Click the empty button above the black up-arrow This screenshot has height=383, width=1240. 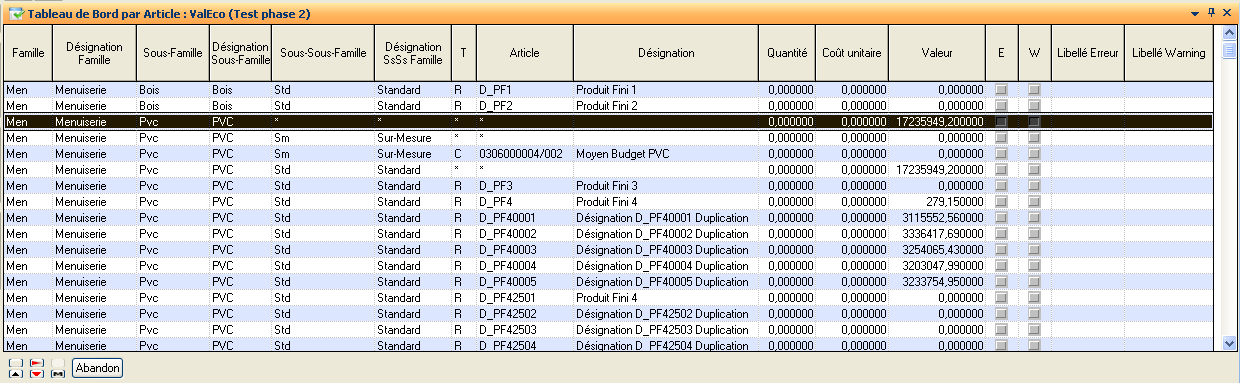point(16,363)
